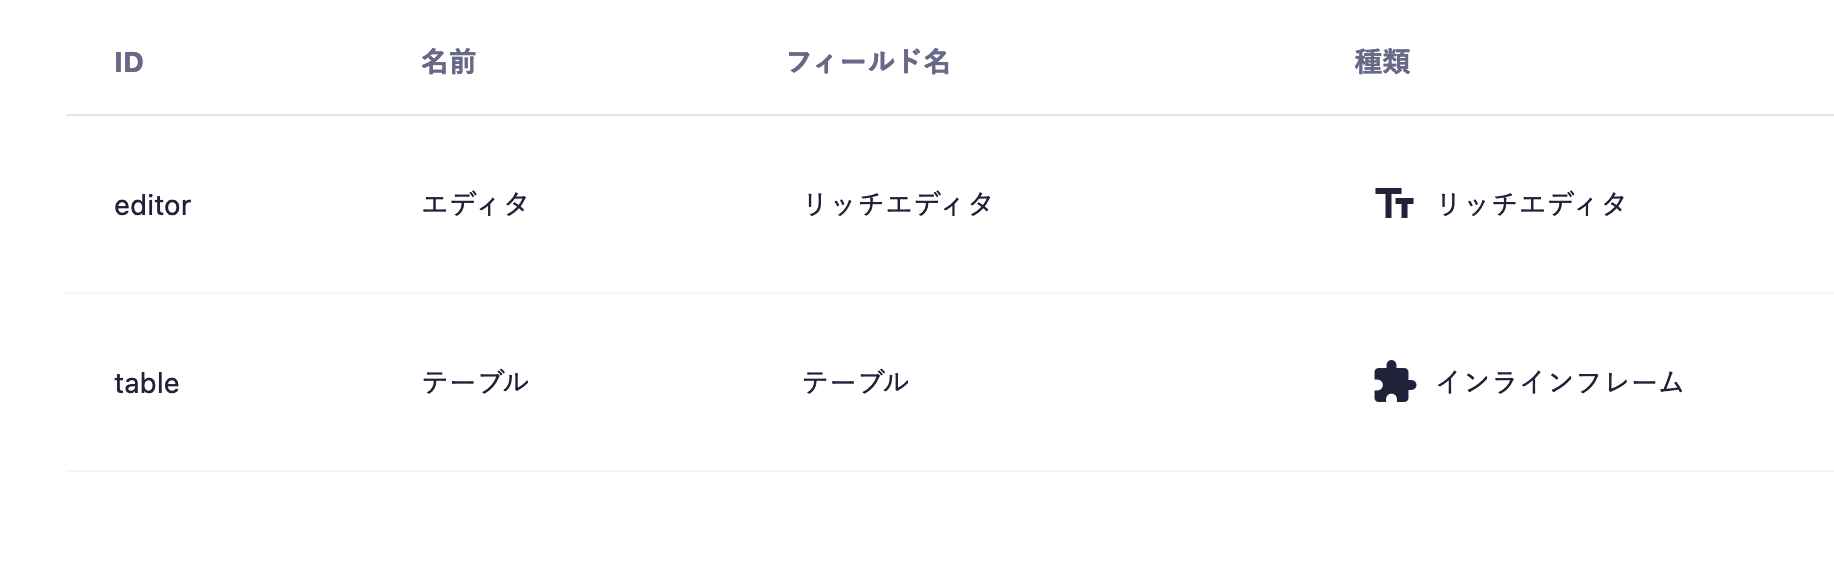The image size is (1834, 570).
Task: Select the エディタ name cell
Action: pos(475,204)
